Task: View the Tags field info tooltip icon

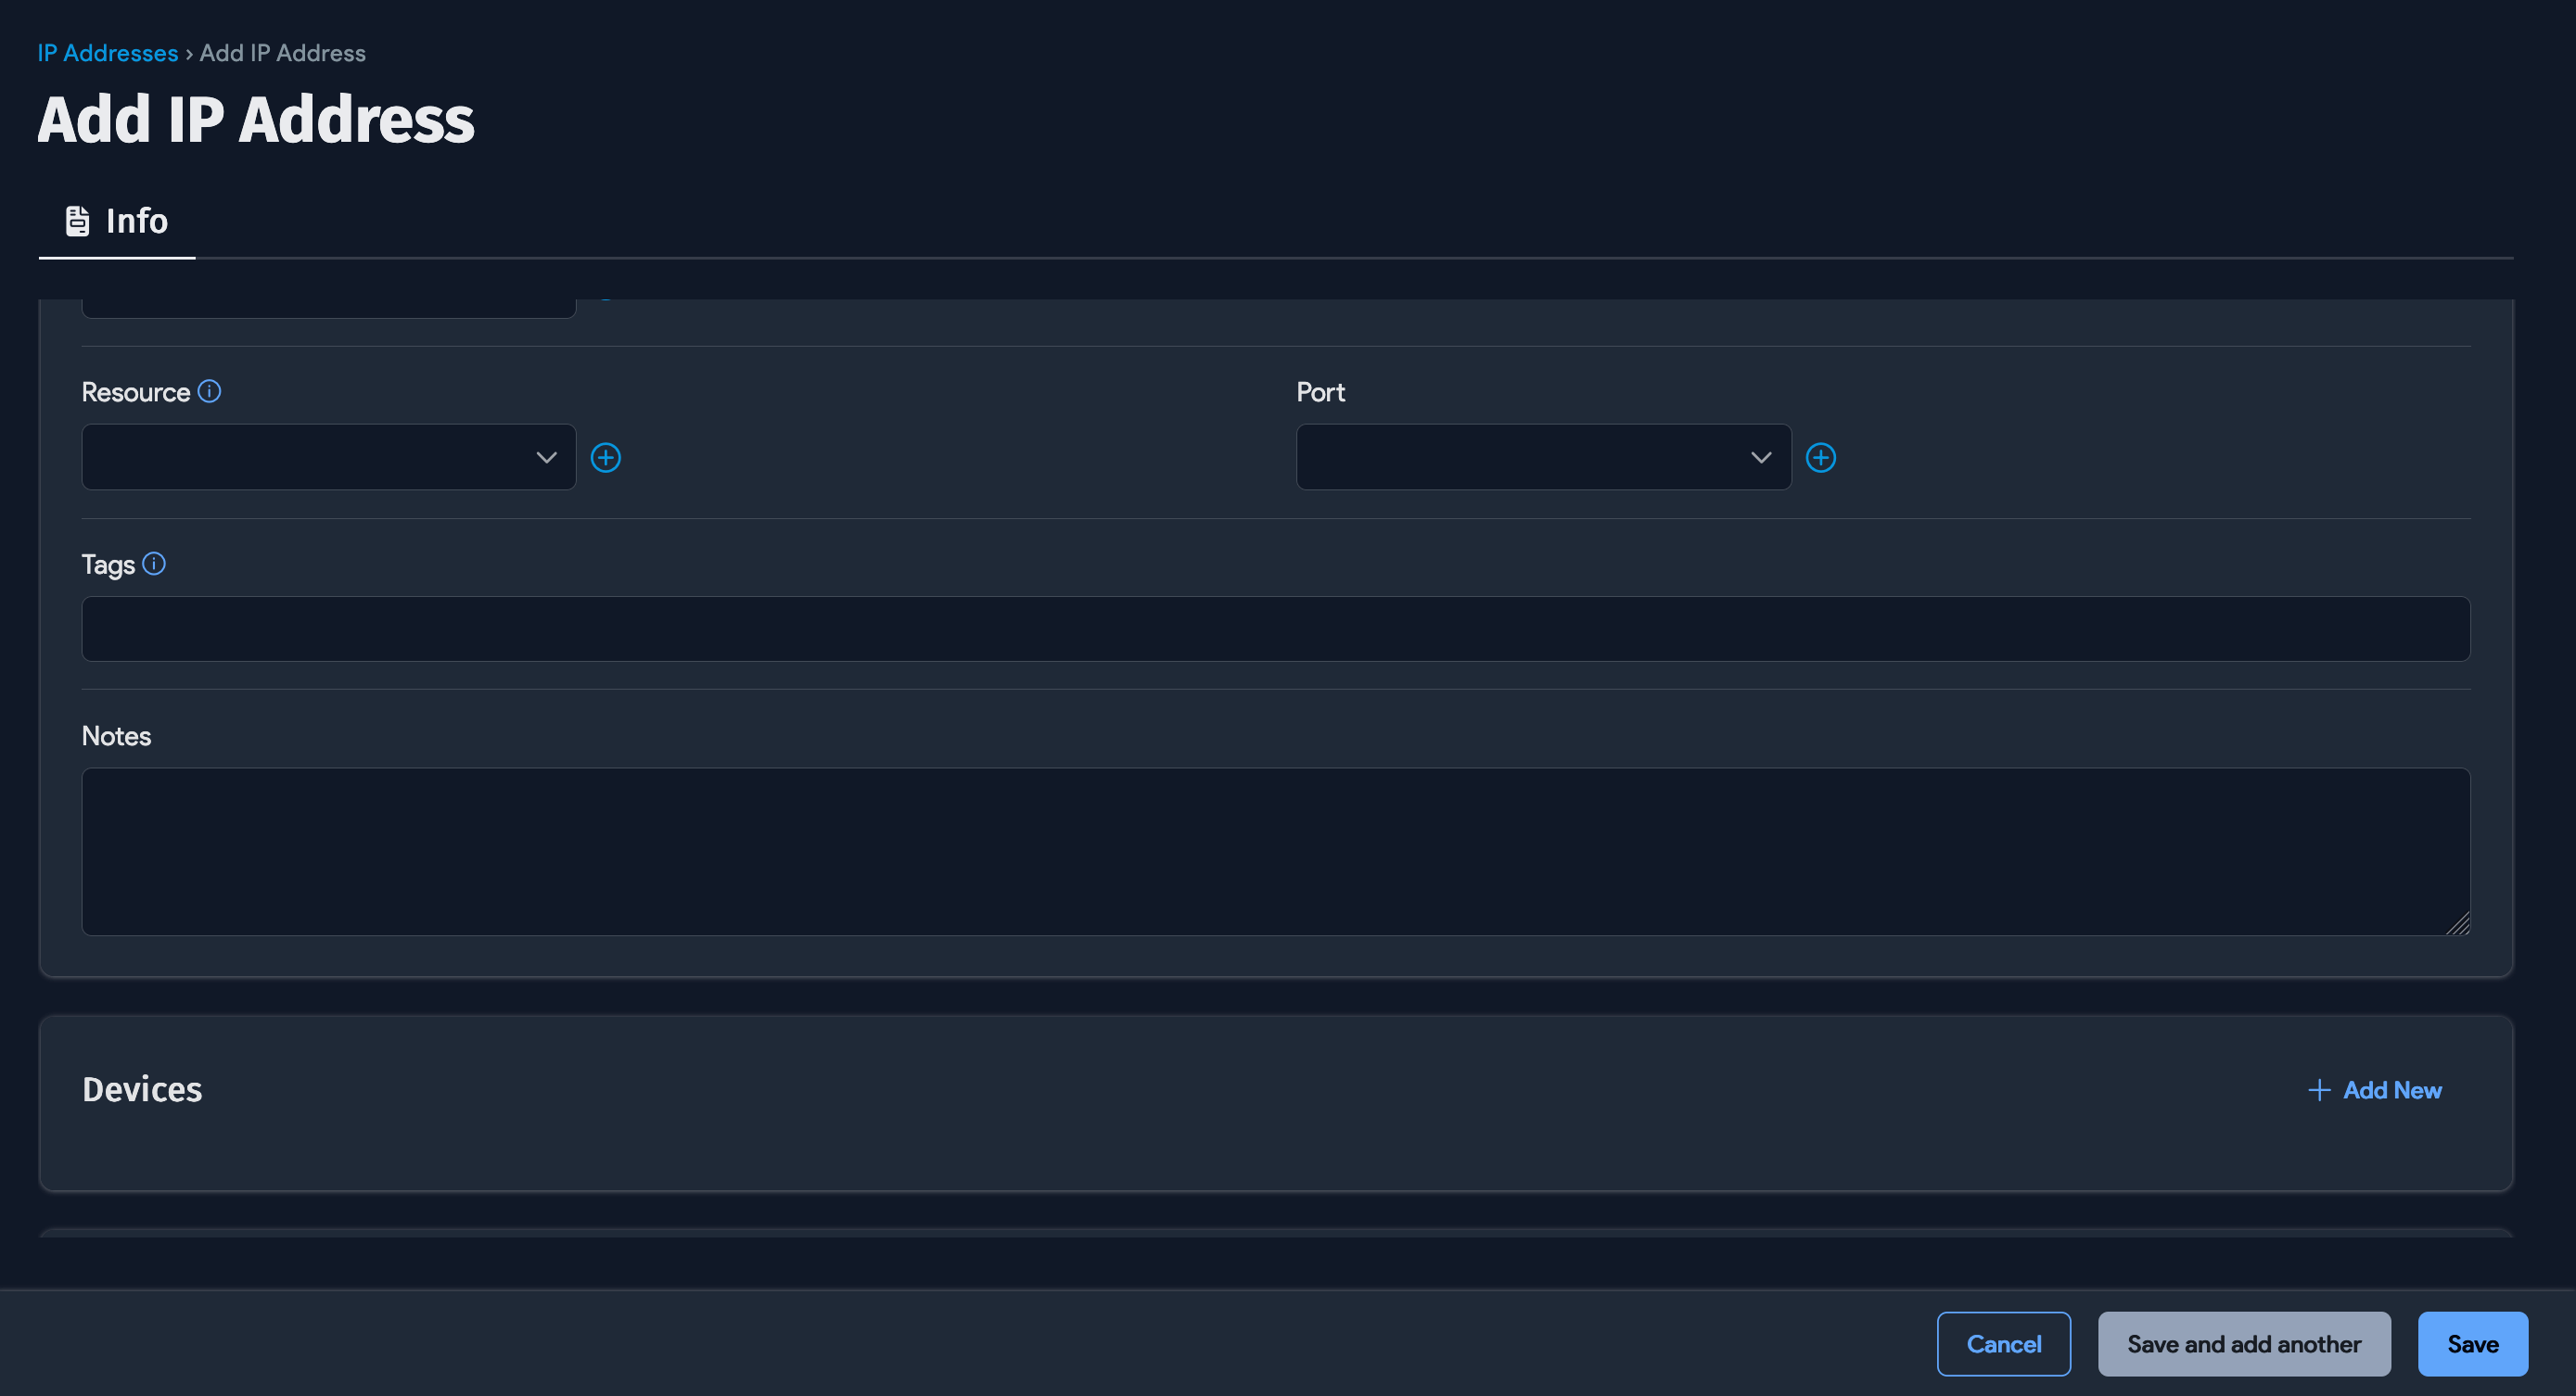Action: coord(154,564)
